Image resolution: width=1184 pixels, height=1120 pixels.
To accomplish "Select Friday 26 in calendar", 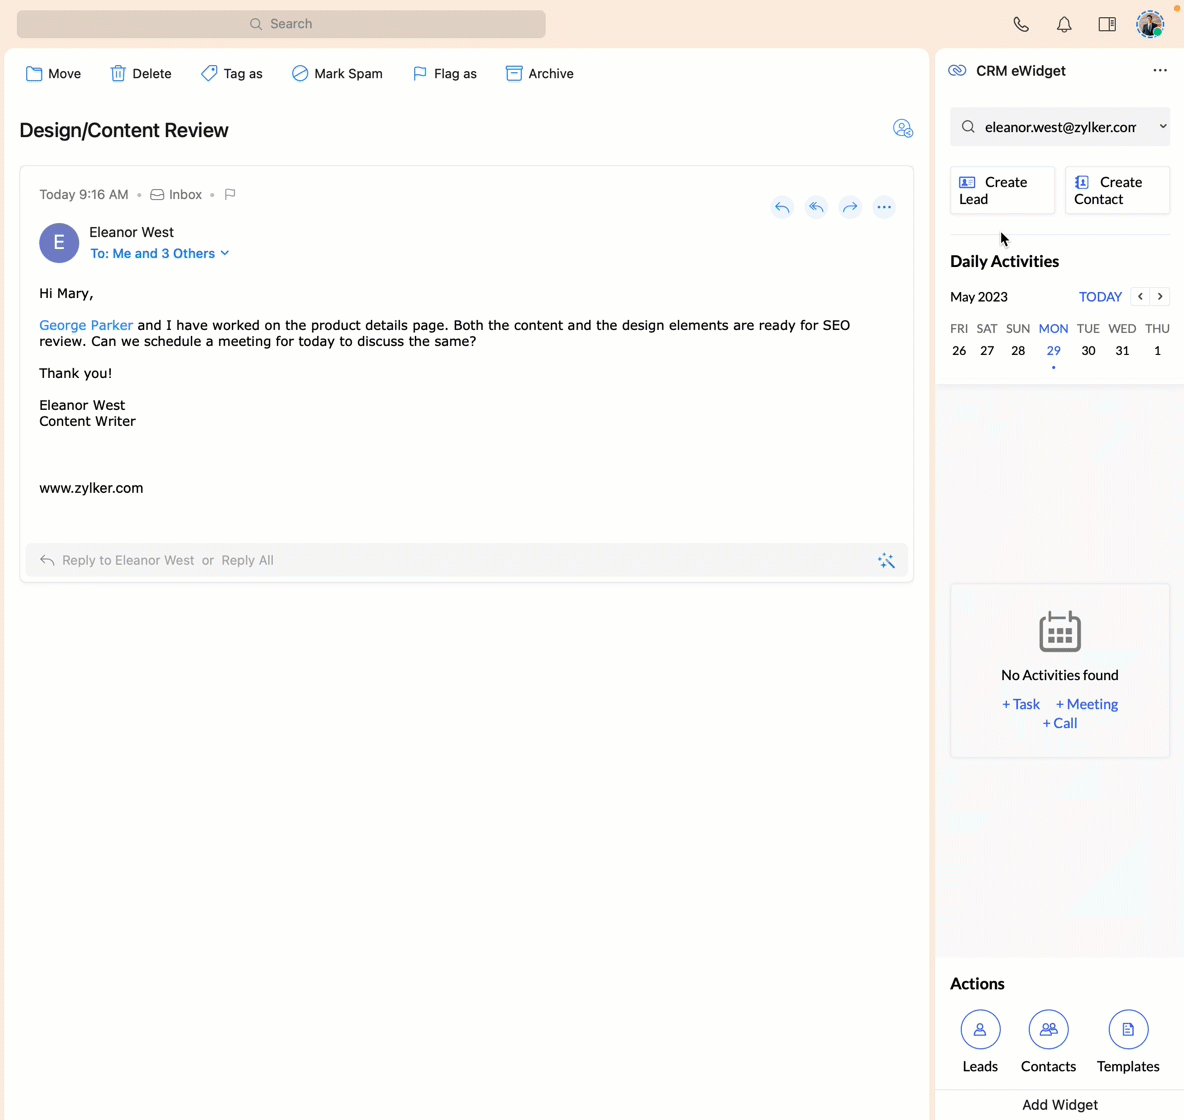I will point(959,350).
